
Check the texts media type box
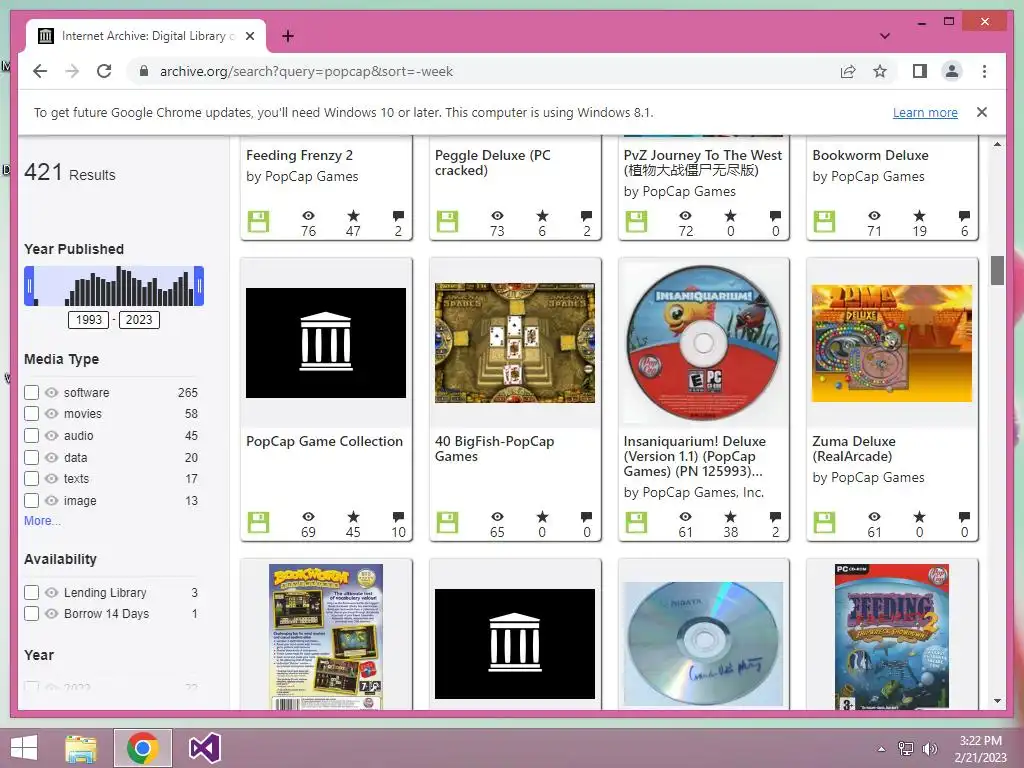(x=31, y=479)
